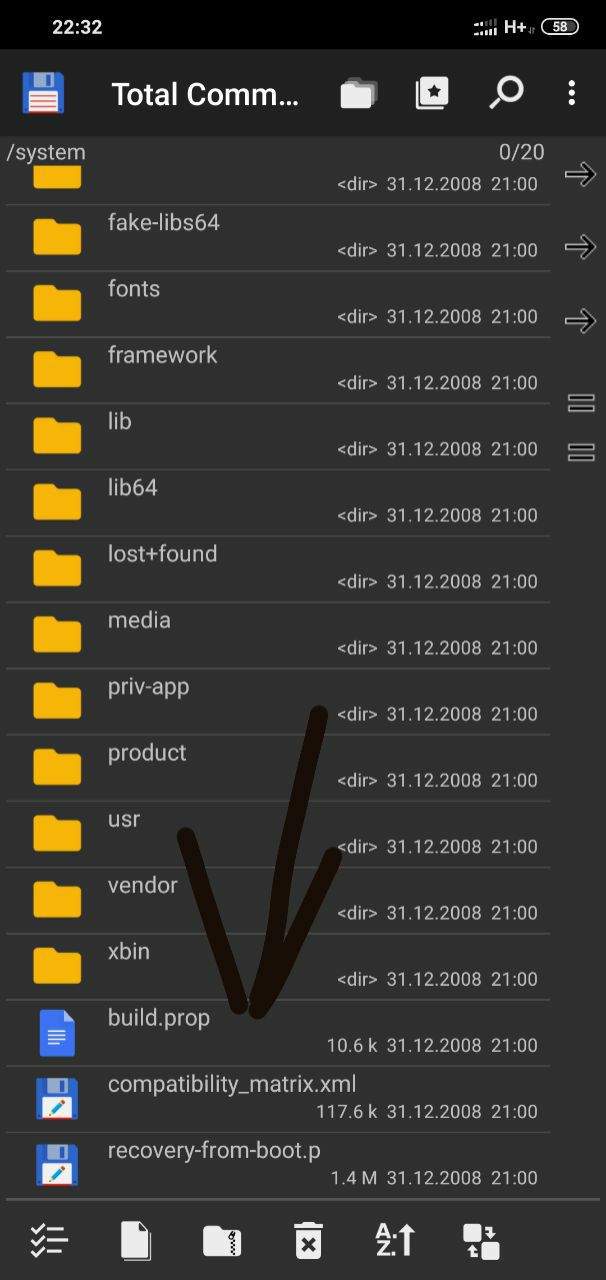Tap the upper equals-sign panel button
This screenshot has height=1280, width=606.
(581, 403)
